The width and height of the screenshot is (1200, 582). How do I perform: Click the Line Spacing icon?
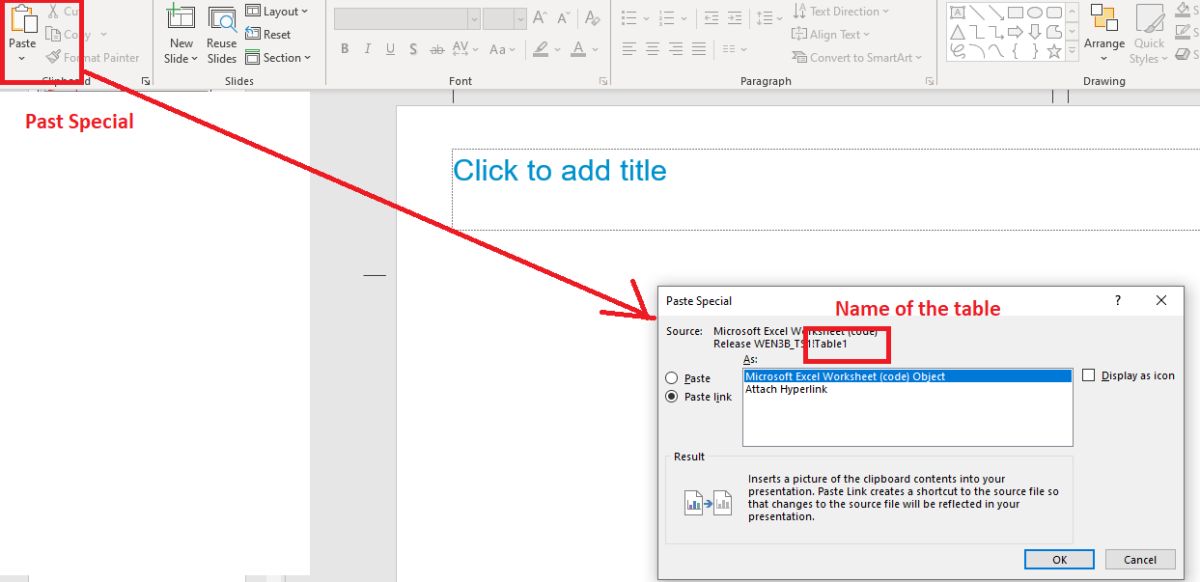click(765, 18)
